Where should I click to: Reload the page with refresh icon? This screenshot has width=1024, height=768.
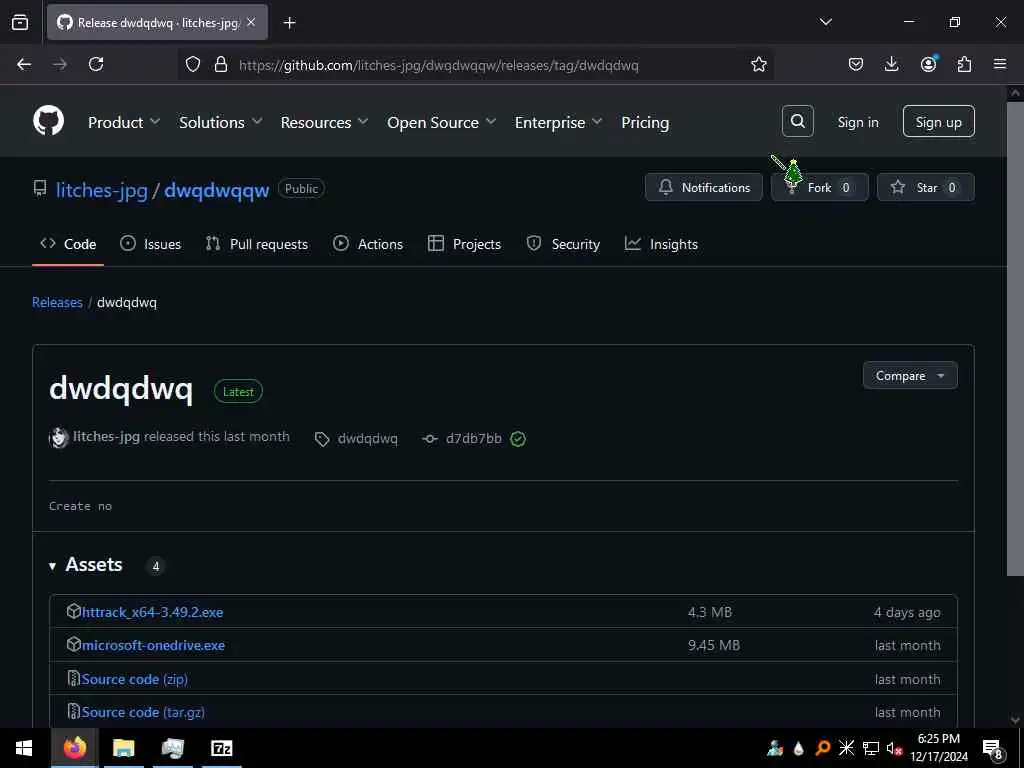coord(96,64)
